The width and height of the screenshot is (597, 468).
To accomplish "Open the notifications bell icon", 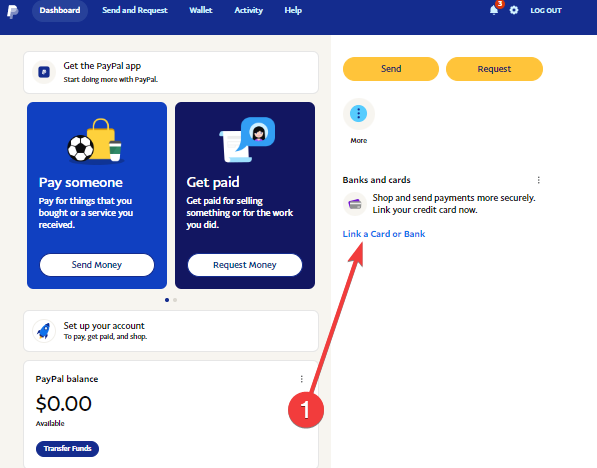I will point(494,10).
